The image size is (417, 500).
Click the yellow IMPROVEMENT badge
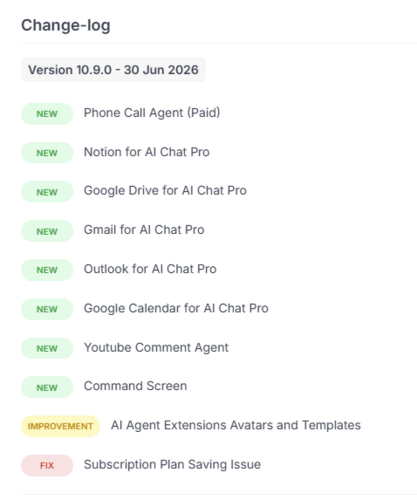[x=60, y=426]
